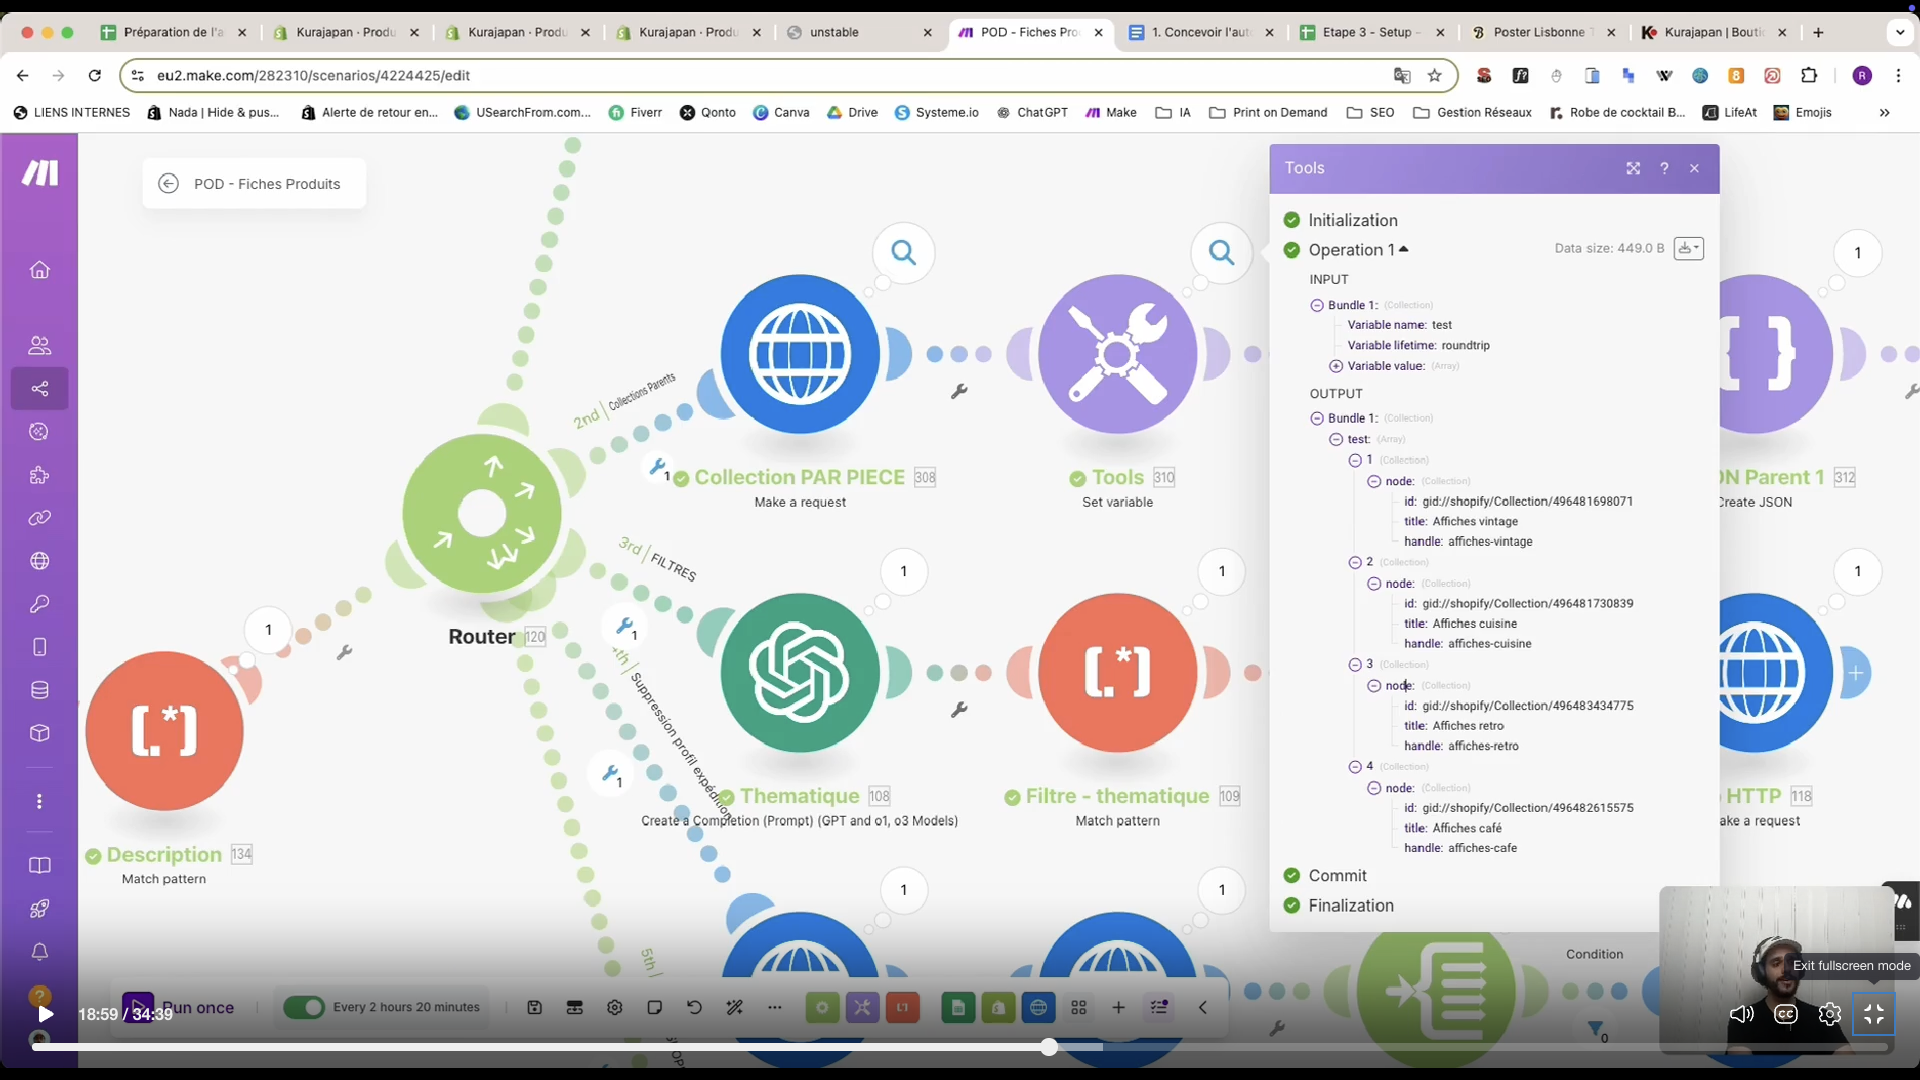The height and width of the screenshot is (1080, 1920).
Task: Toggle closed captions on the video
Action: pos(1785,1014)
